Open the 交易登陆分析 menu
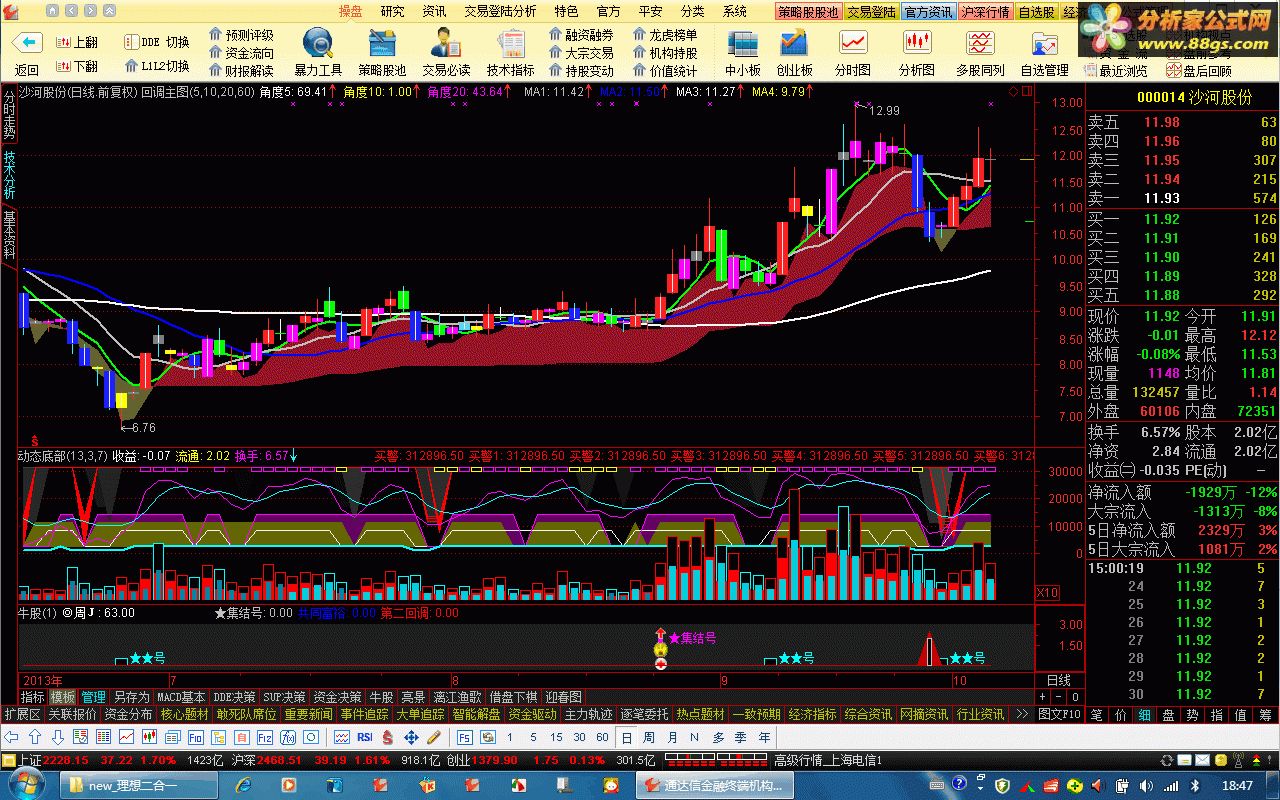This screenshot has height=800, width=1280. tap(500, 11)
